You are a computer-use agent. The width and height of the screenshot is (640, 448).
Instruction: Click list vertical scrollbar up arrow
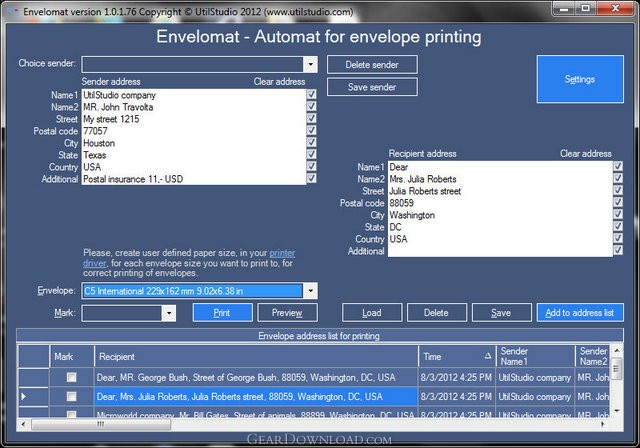click(617, 350)
